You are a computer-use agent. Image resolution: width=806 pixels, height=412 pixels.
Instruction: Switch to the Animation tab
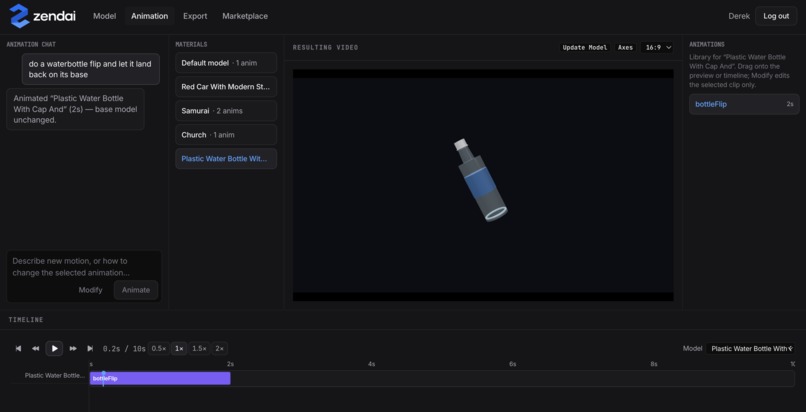pos(149,16)
